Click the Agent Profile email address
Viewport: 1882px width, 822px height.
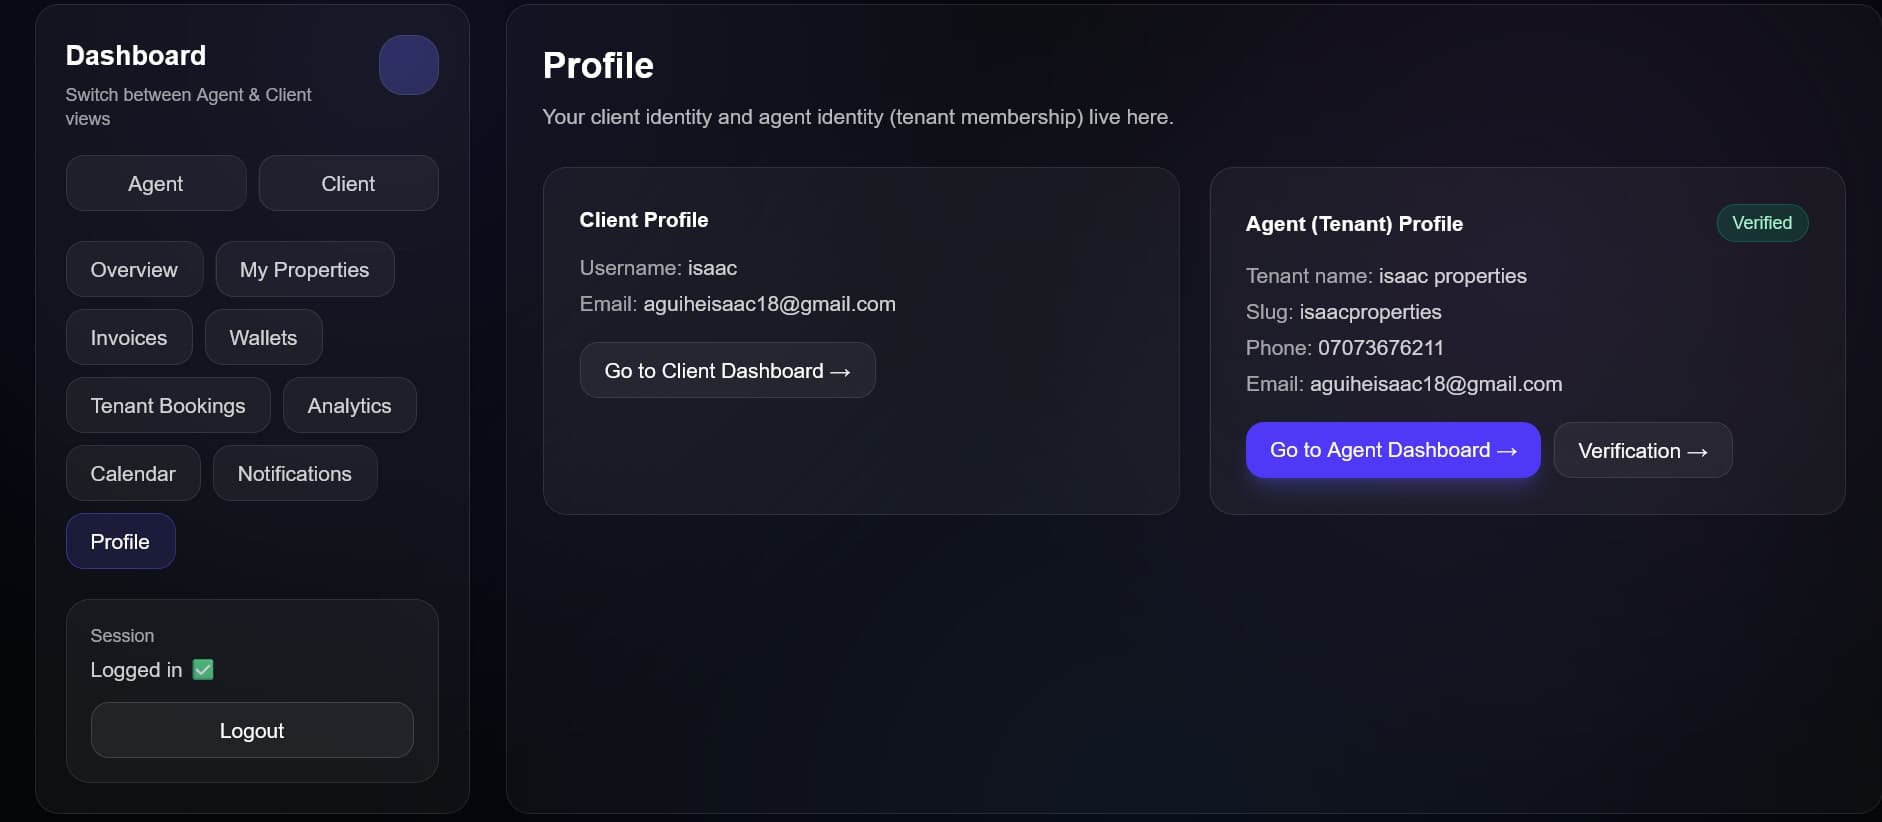click(x=1436, y=384)
